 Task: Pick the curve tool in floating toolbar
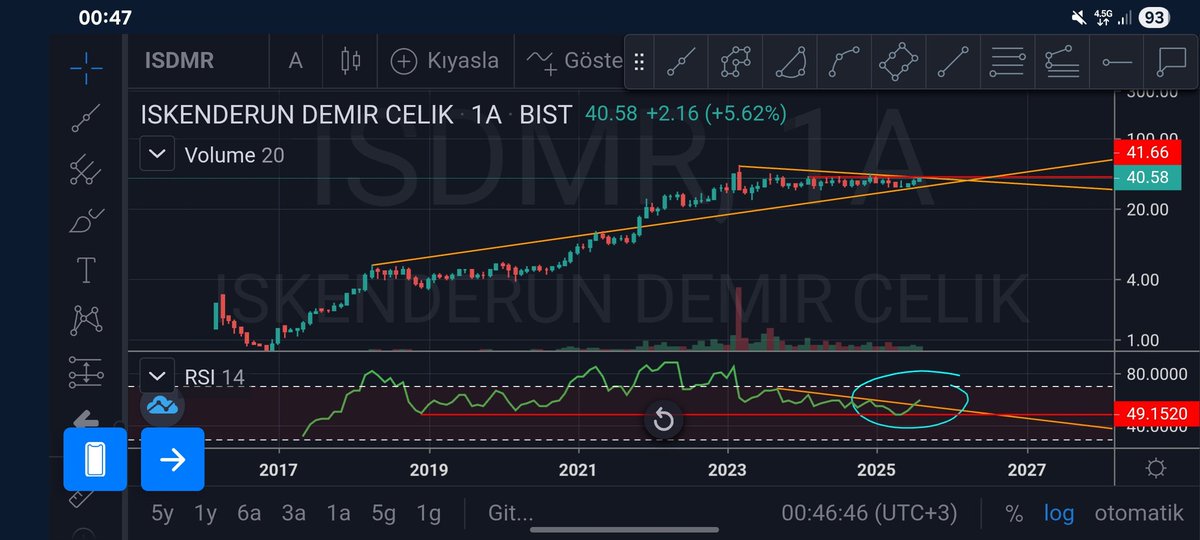click(844, 62)
